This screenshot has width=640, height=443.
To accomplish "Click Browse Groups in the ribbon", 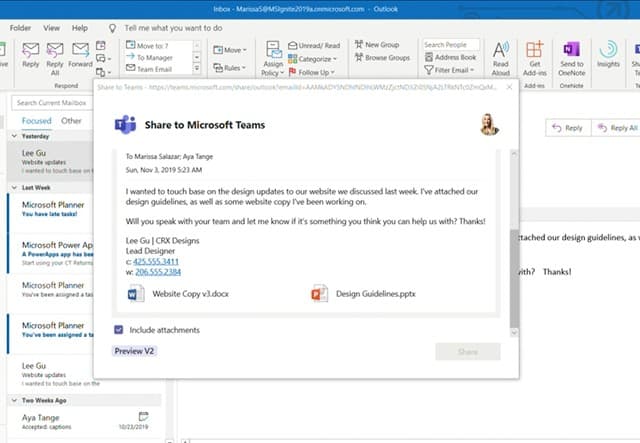I will pyautogui.click(x=382, y=58).
